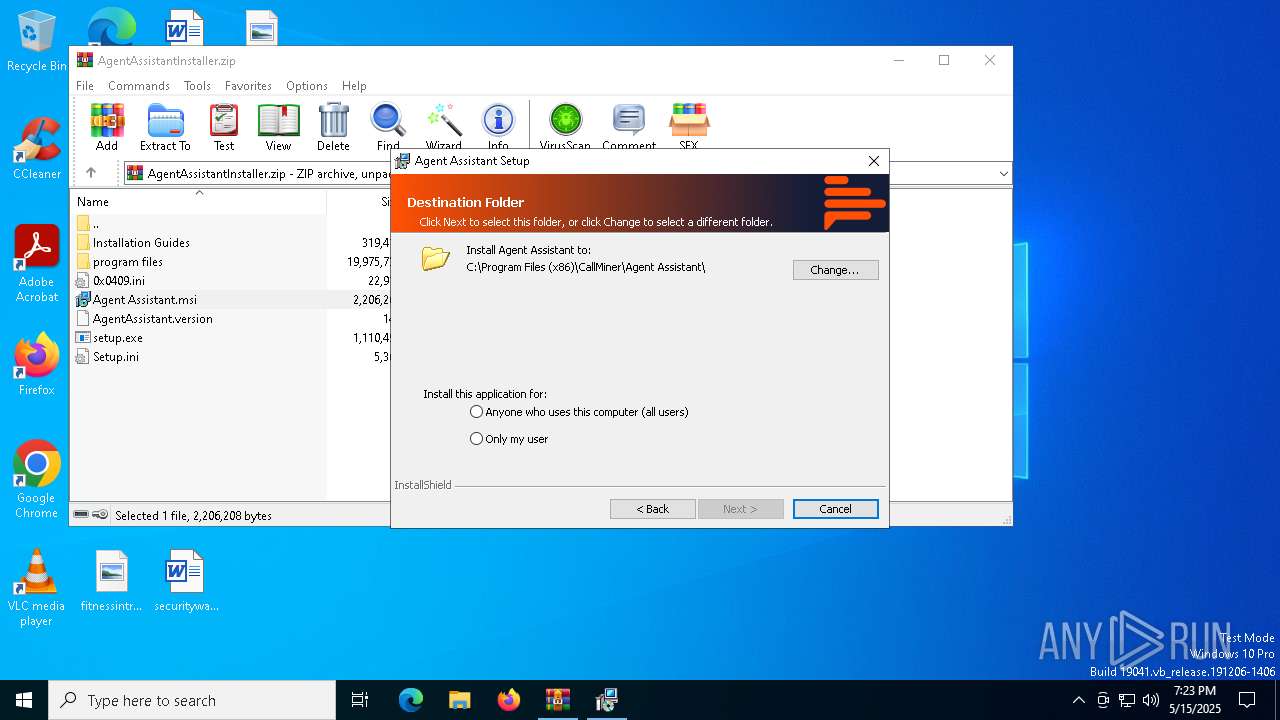1280x720 pixels.
Task: Select the securitywa... Word document icon
Action: (186, 580)
